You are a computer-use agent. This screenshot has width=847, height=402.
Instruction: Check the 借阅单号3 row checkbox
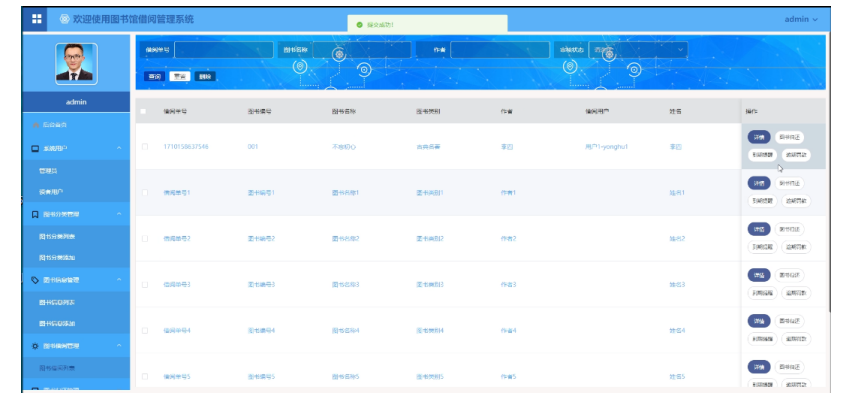[144, 284]
